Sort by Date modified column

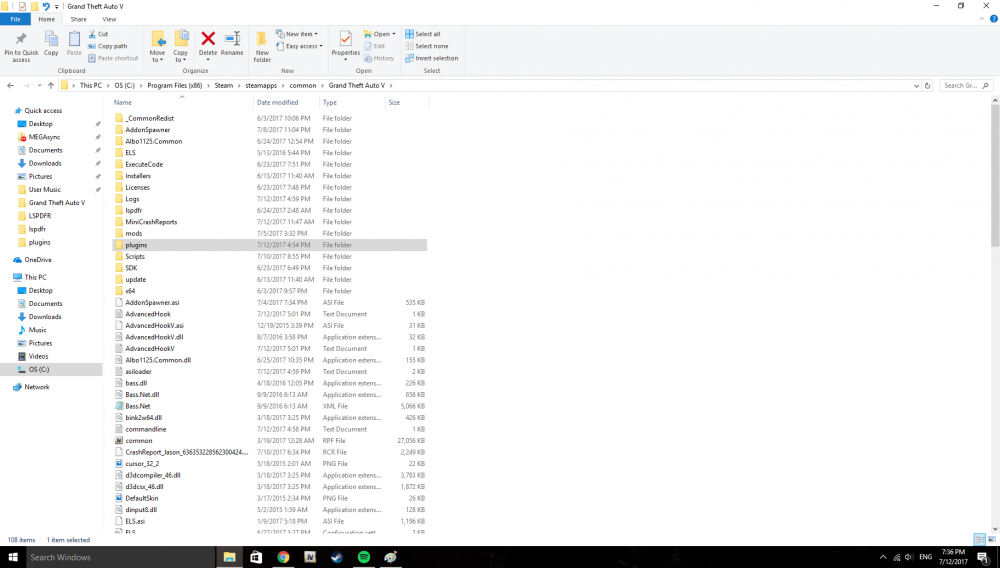pyautogui.click(x=277, y=102)
